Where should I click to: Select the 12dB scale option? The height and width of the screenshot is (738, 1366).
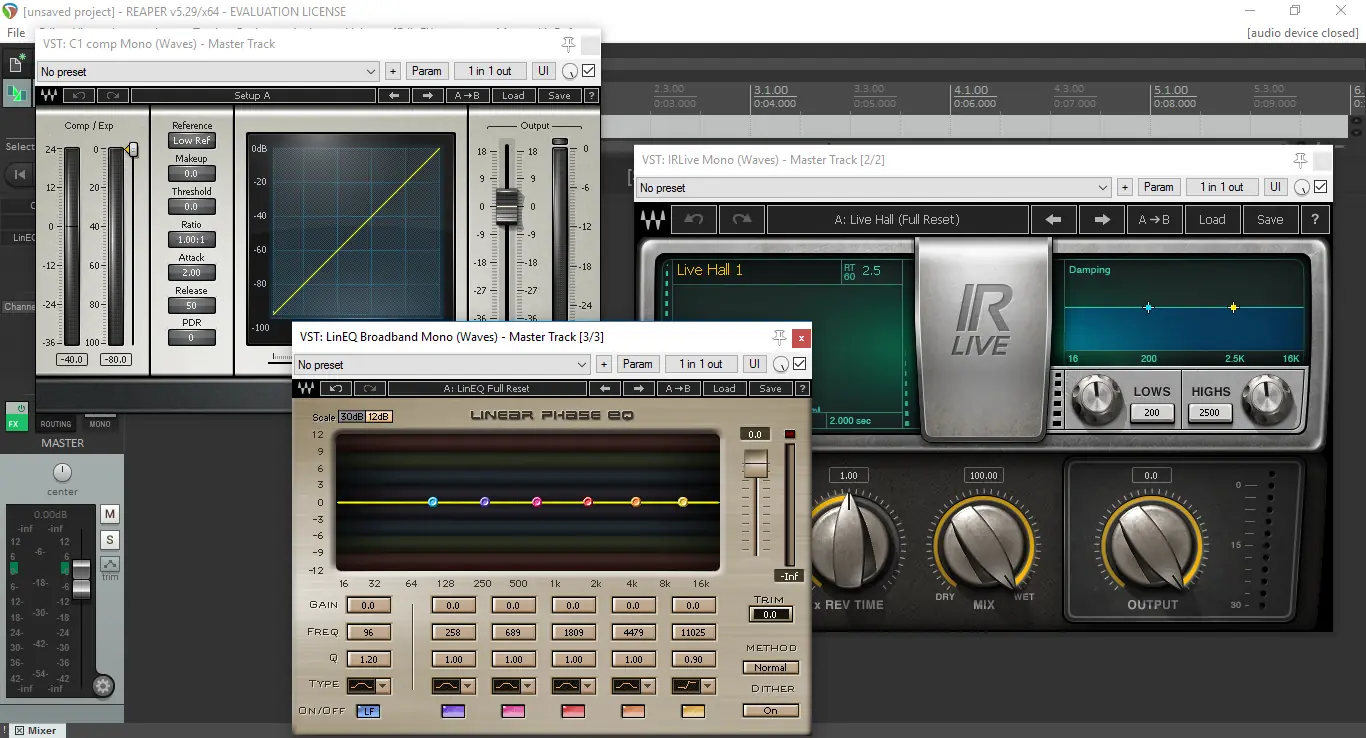click(378, 417)
